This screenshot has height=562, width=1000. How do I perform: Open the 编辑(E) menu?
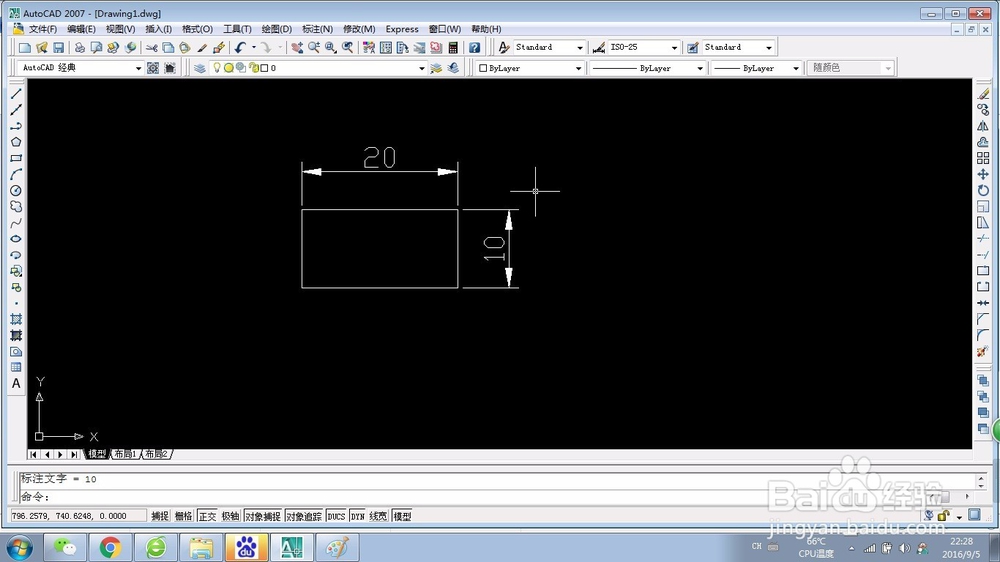click(81, 29)
